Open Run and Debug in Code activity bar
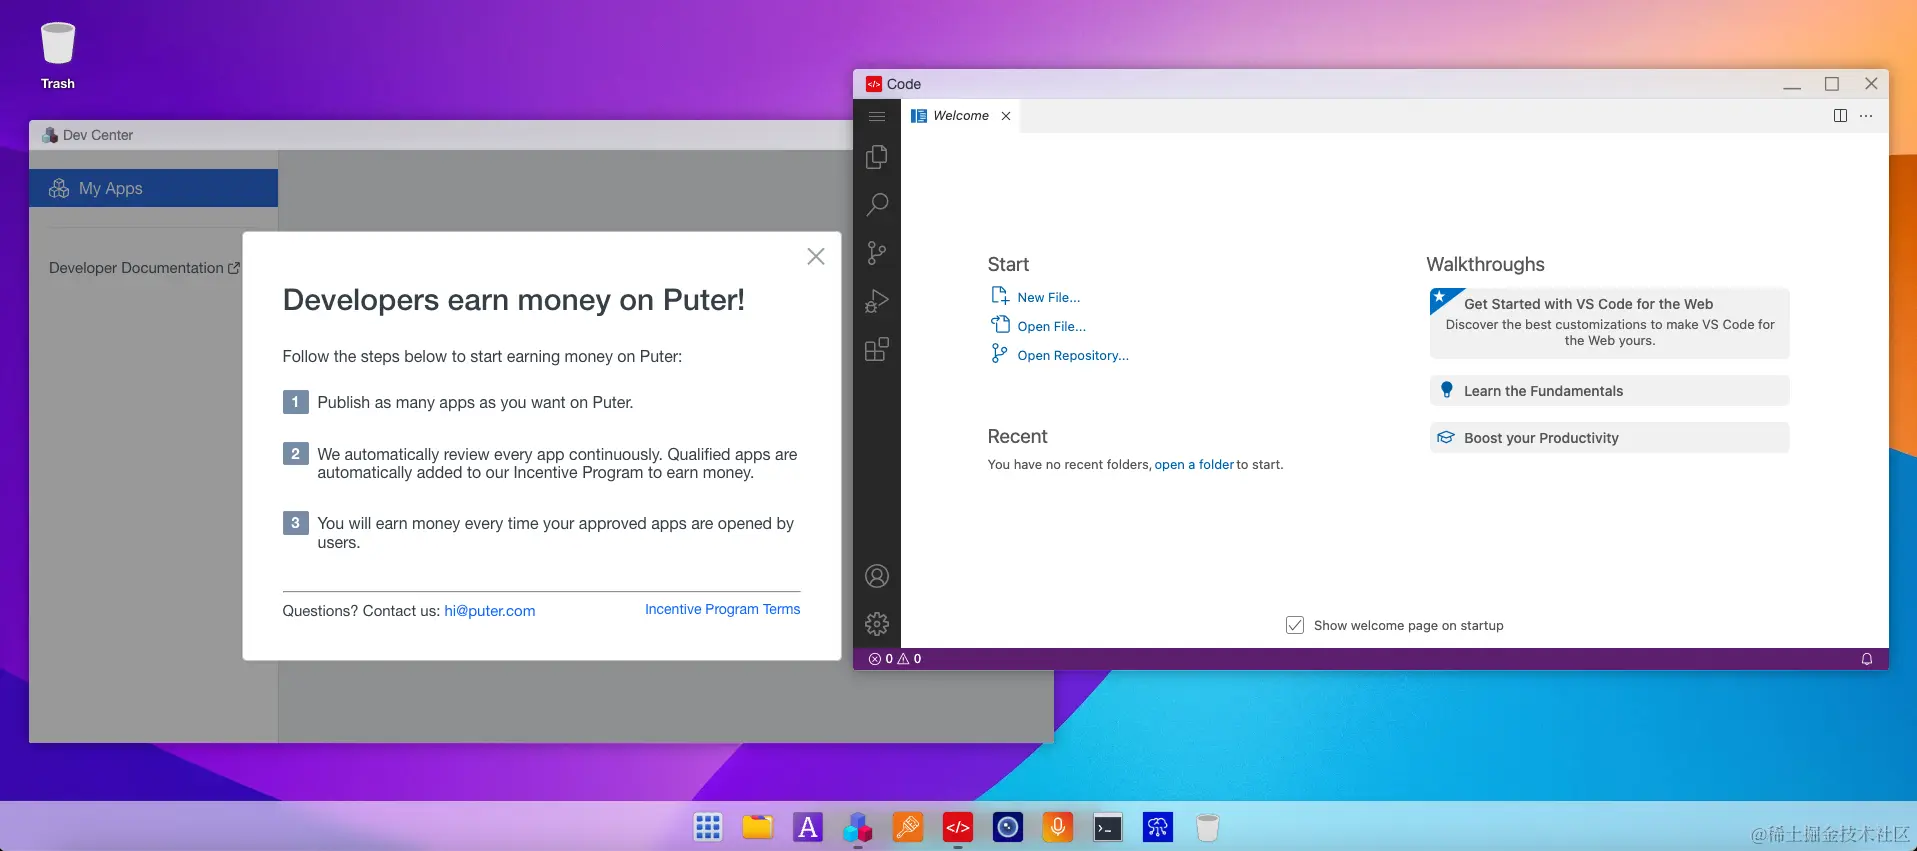The height and width of the screenshot is (851, 1917). (x=876, y=301)
